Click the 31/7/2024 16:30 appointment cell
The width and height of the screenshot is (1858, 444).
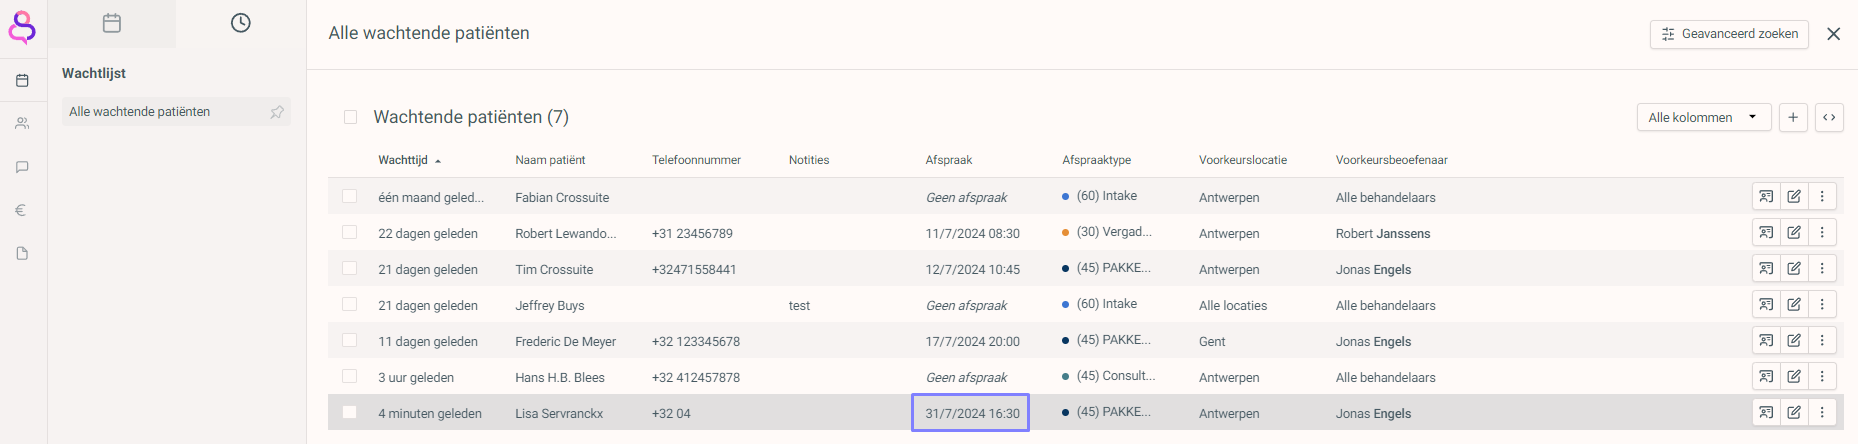pos(970,413)
